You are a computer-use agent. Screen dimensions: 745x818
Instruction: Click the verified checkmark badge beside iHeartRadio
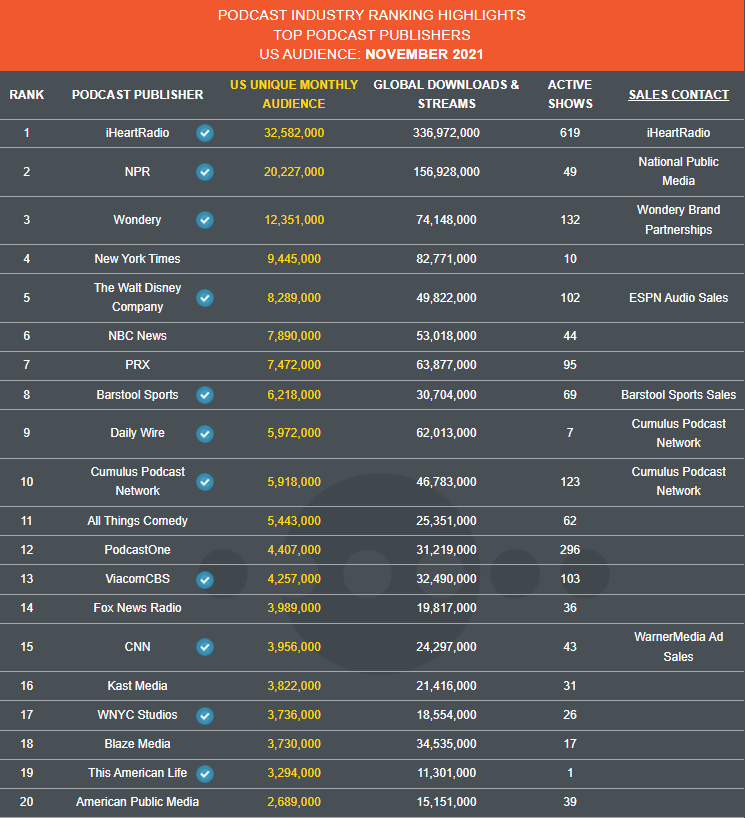(x=205, y=133)
